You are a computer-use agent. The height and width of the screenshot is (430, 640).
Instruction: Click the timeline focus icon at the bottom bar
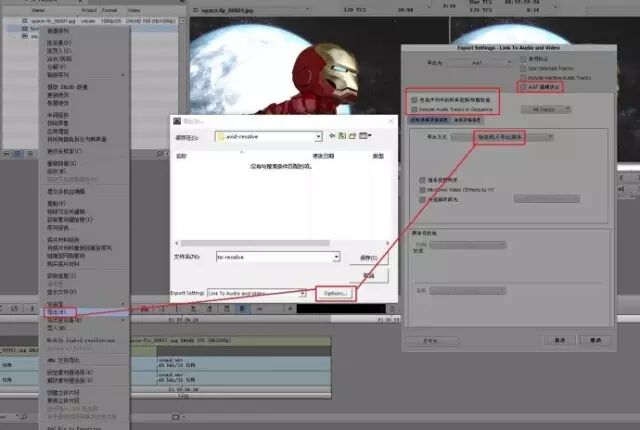pyautogui.click(x=176, y=417)
